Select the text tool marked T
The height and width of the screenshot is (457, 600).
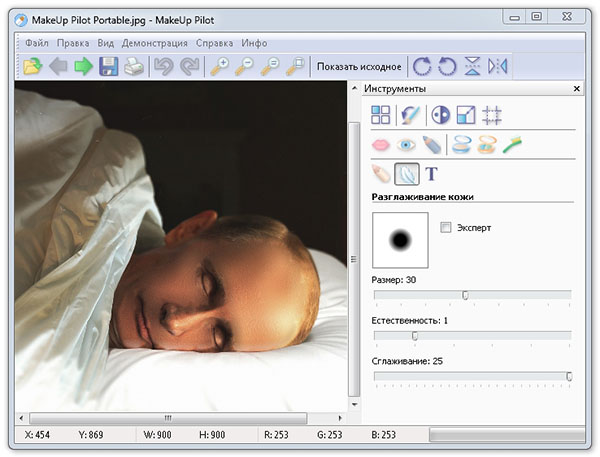click(x=432, y=174)
